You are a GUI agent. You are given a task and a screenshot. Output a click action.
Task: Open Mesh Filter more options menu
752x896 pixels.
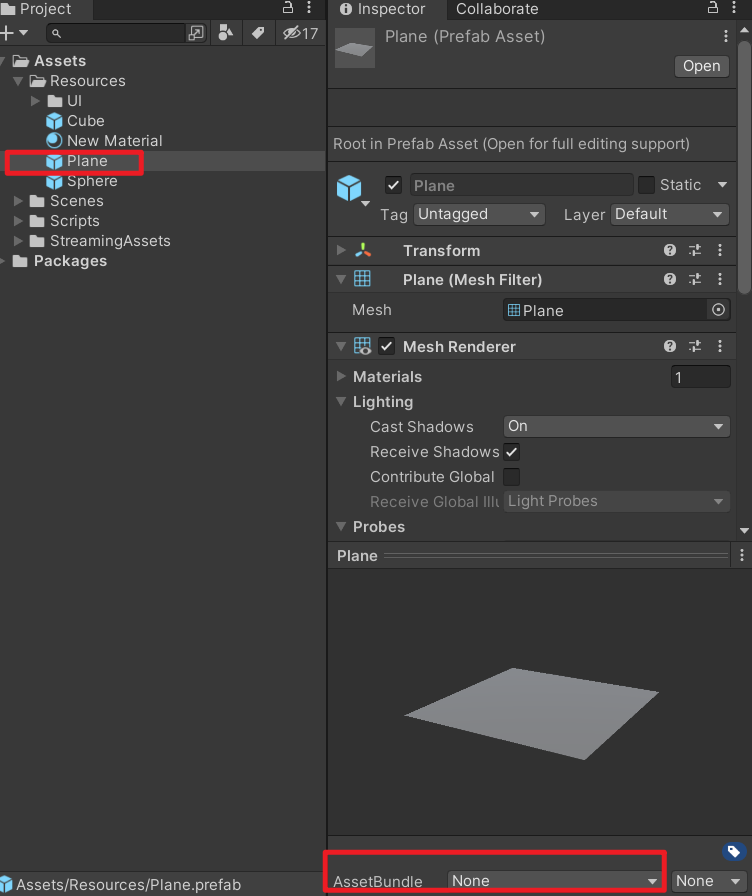coord(719,279)
